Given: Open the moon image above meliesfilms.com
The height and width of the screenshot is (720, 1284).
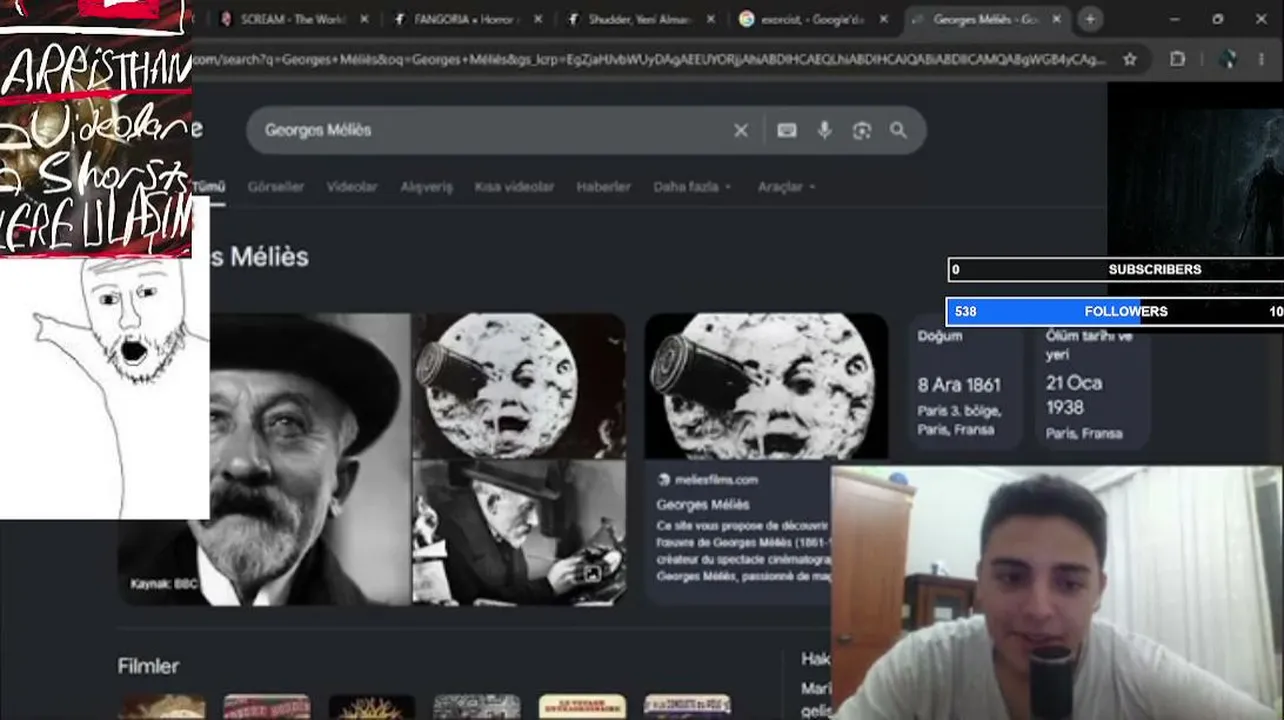Looking at the screenshot, I should (766, 386).
